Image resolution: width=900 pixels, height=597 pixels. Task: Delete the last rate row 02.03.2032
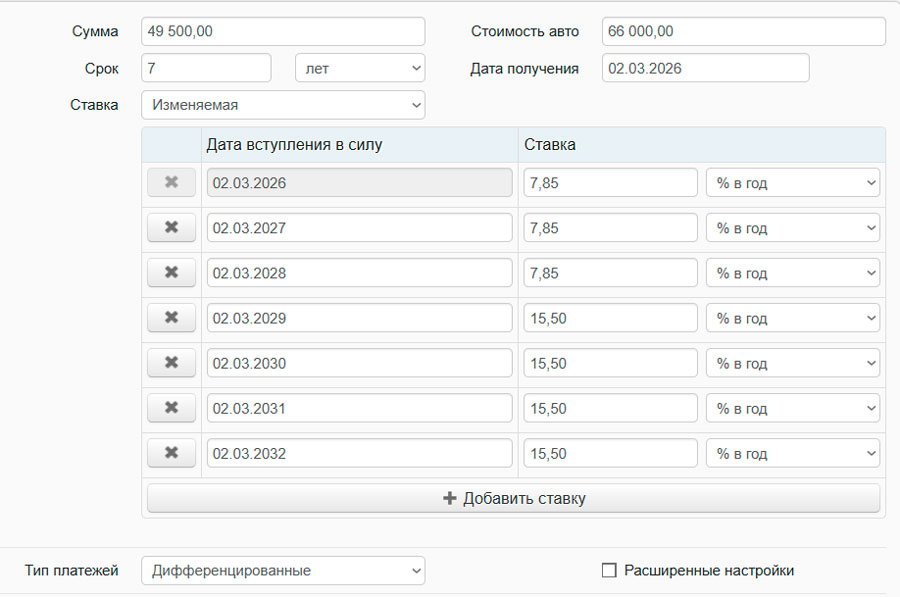tap(171, 453)
